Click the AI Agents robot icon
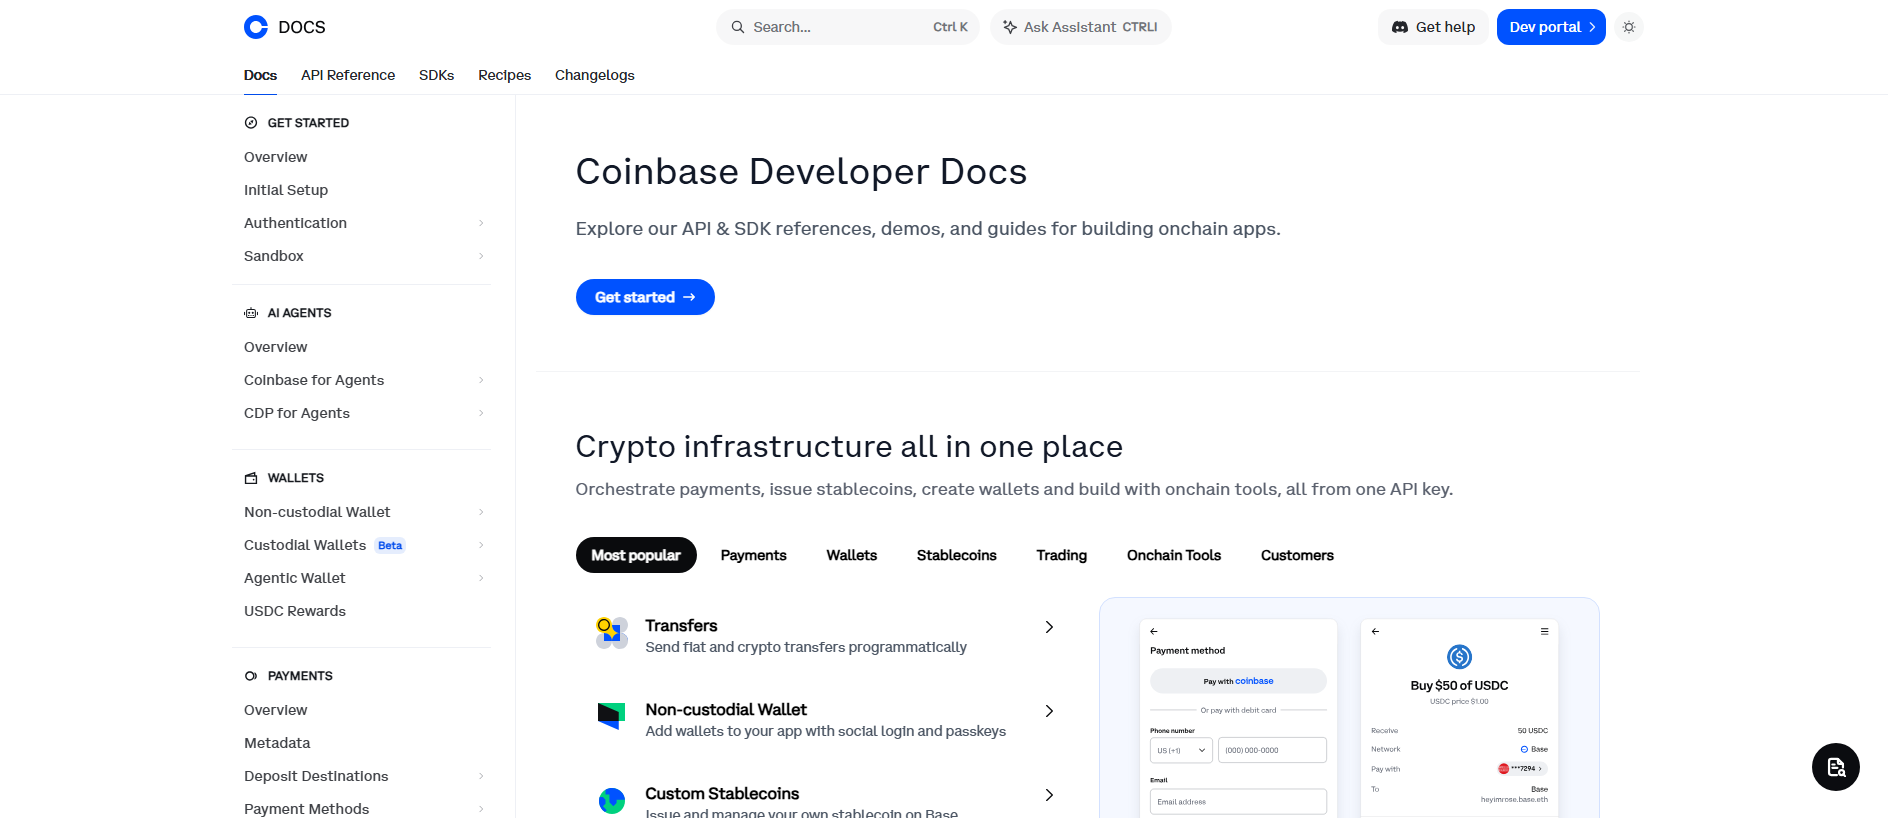The image size is (1888, 818). click(x=251, y=313)
